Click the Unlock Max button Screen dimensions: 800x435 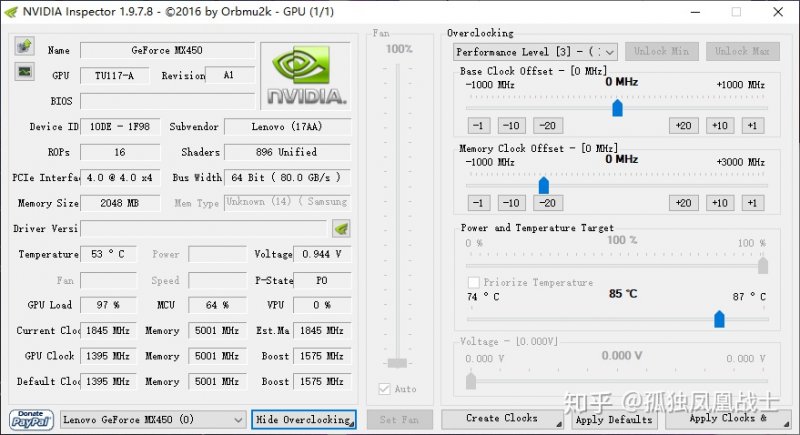(x=742, y=51)
